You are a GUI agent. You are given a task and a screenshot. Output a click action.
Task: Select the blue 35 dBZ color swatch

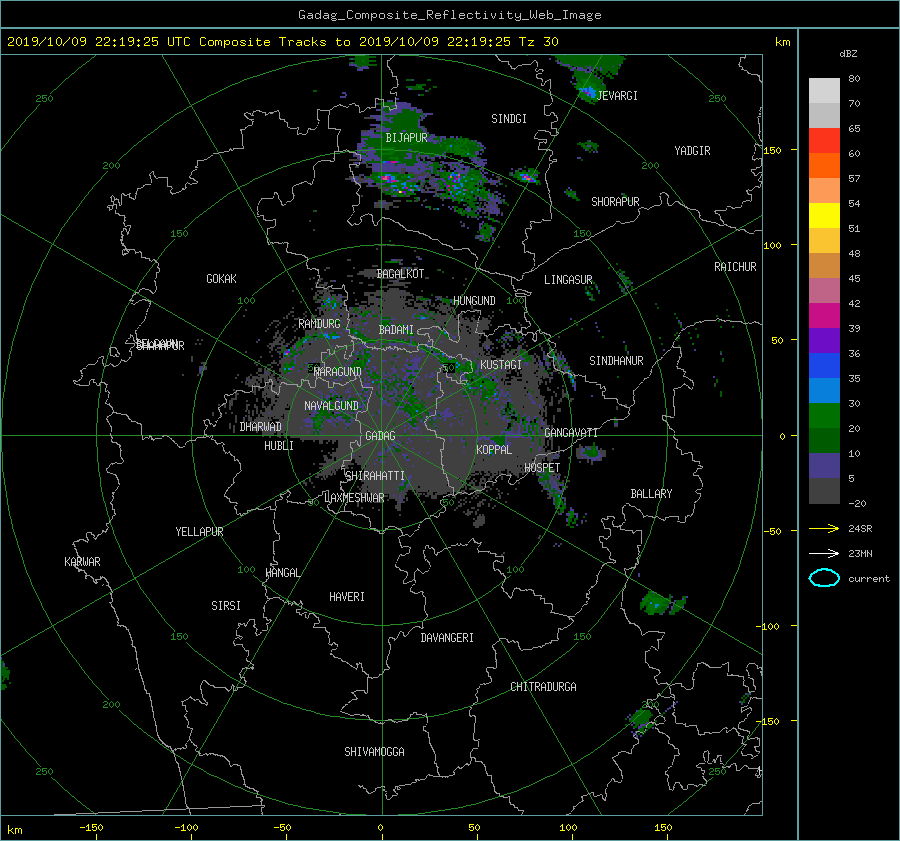[824, 365]
